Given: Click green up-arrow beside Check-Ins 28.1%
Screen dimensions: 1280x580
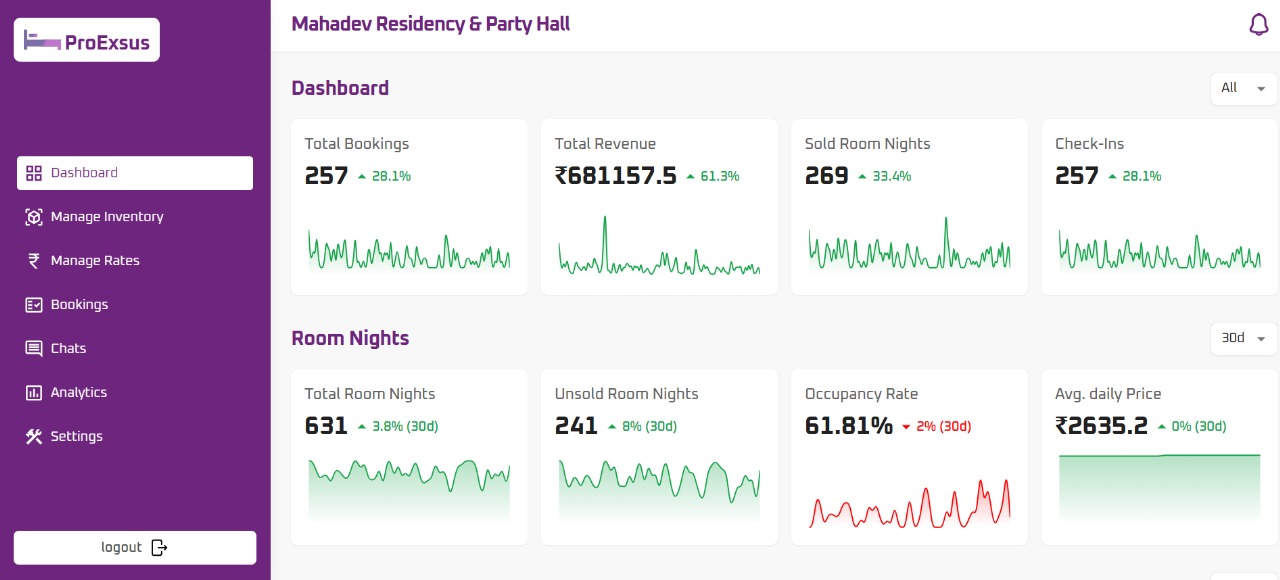Looking at the screenshot, I should (1111, 176).
